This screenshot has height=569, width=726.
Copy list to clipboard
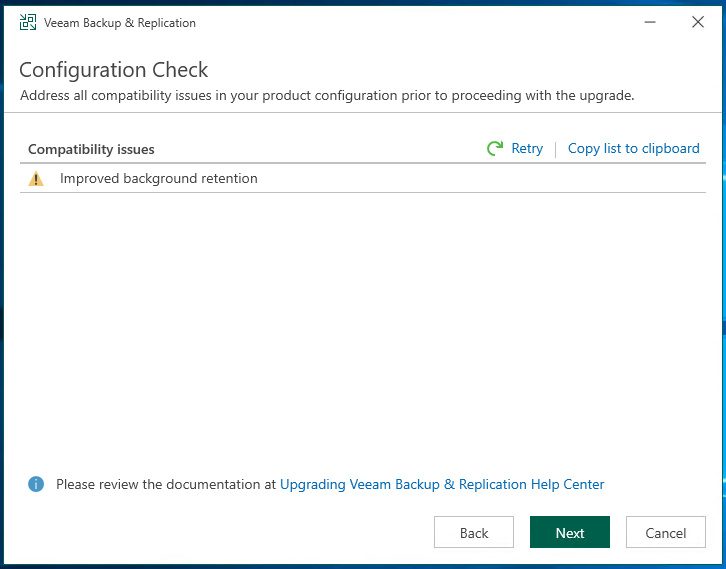633,149
